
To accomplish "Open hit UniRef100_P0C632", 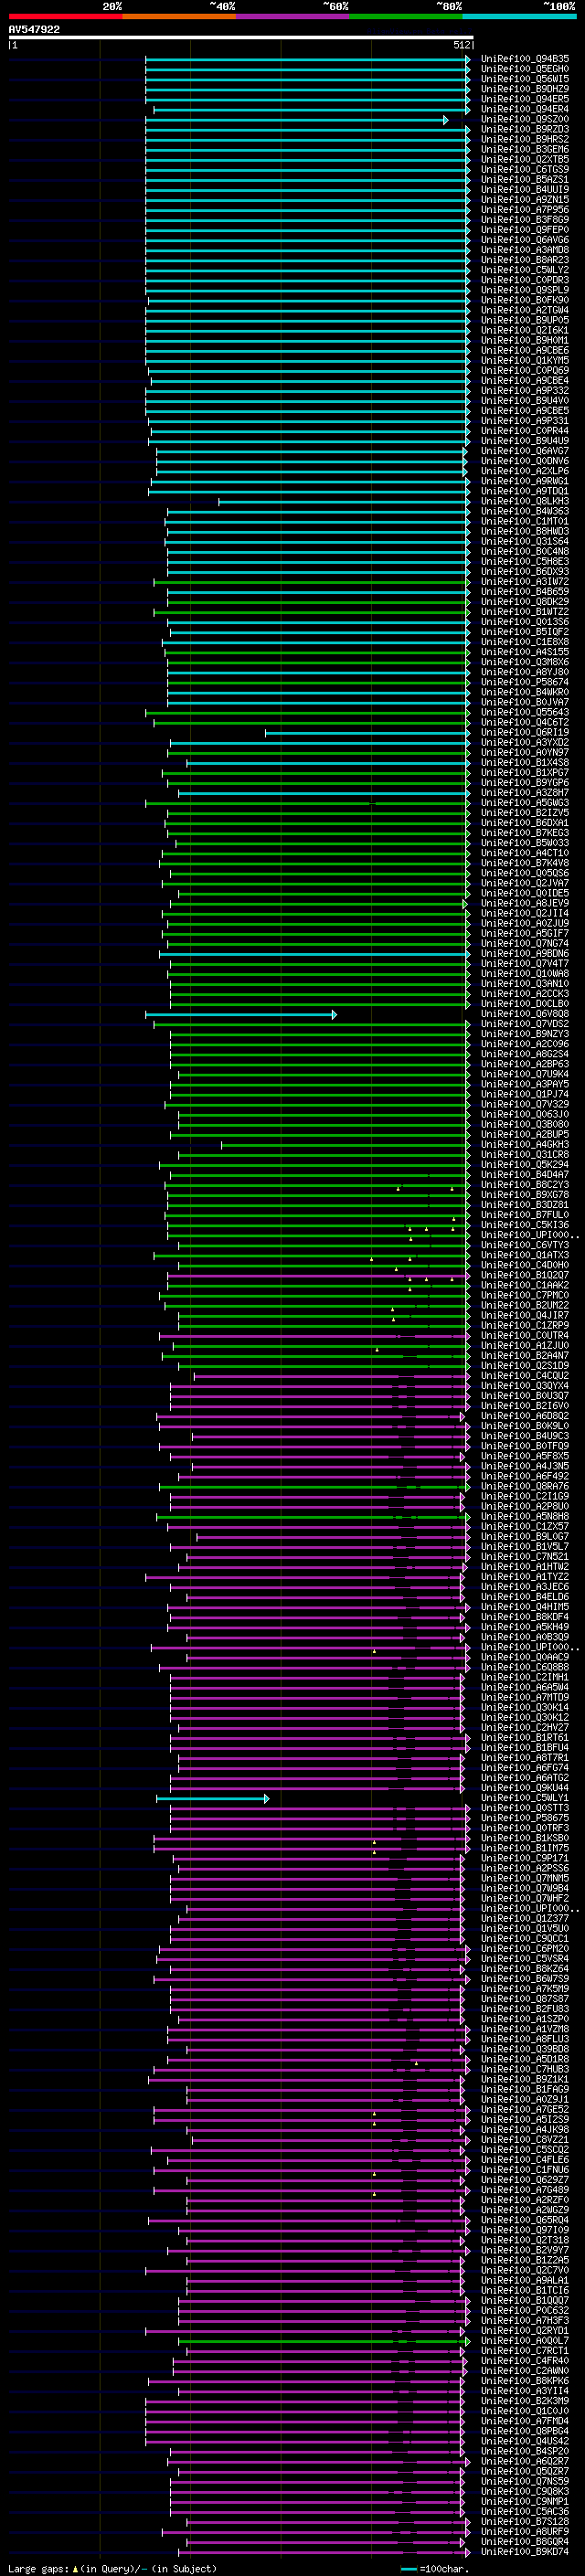I will [x=525, y=2310].
